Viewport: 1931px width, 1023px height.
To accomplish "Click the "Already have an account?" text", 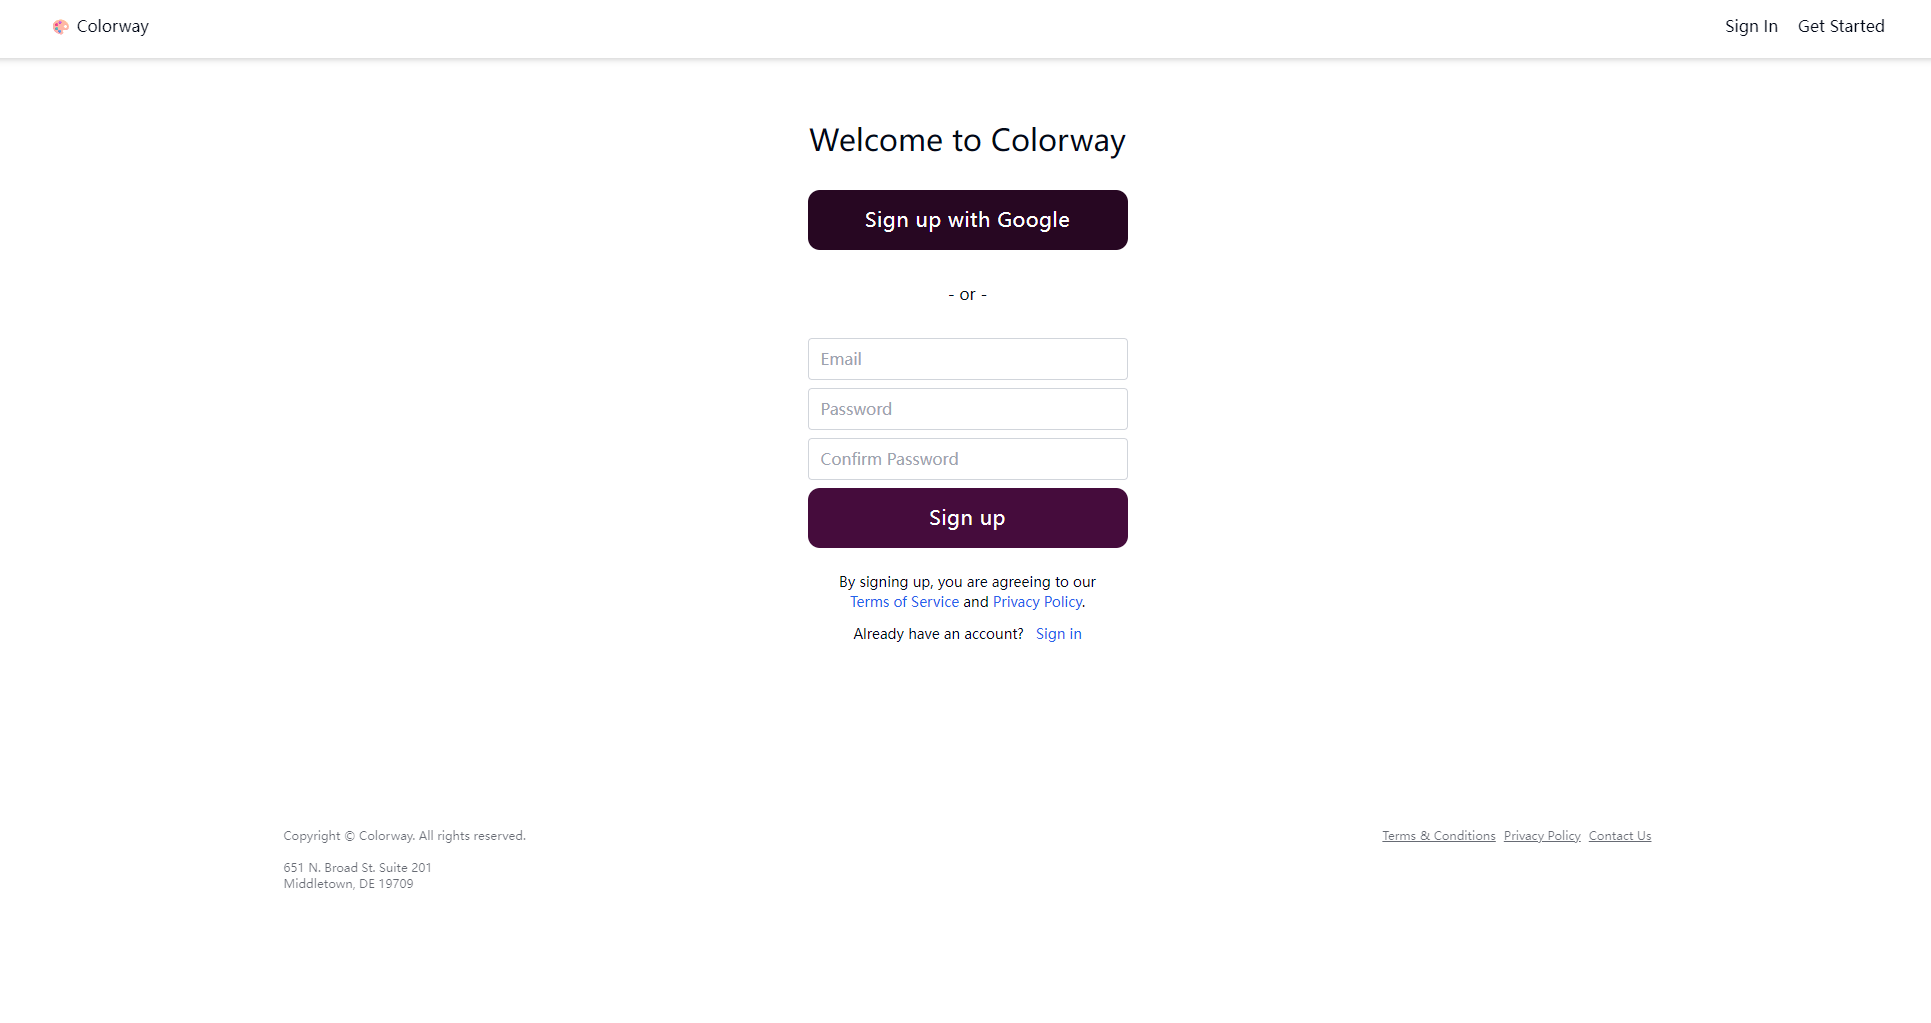I will pos(938,634).
